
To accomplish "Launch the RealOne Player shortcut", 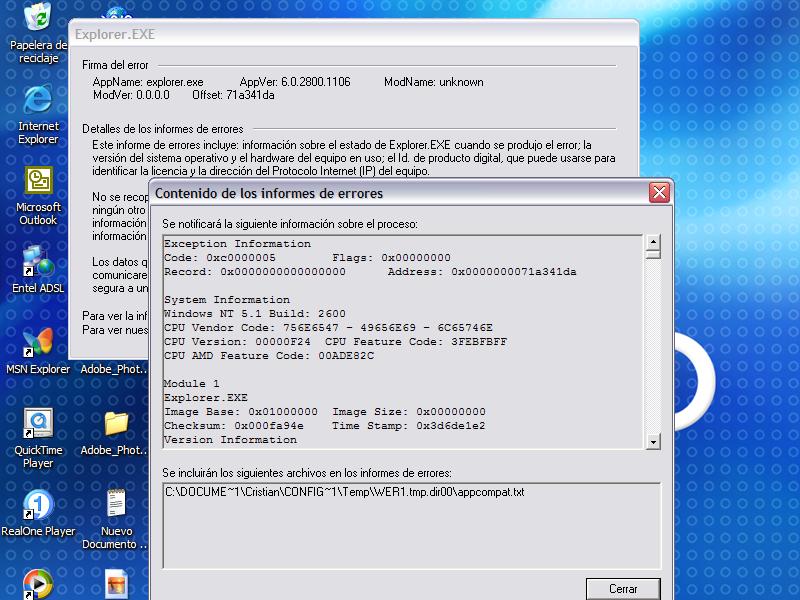I will tap(38, 506).
